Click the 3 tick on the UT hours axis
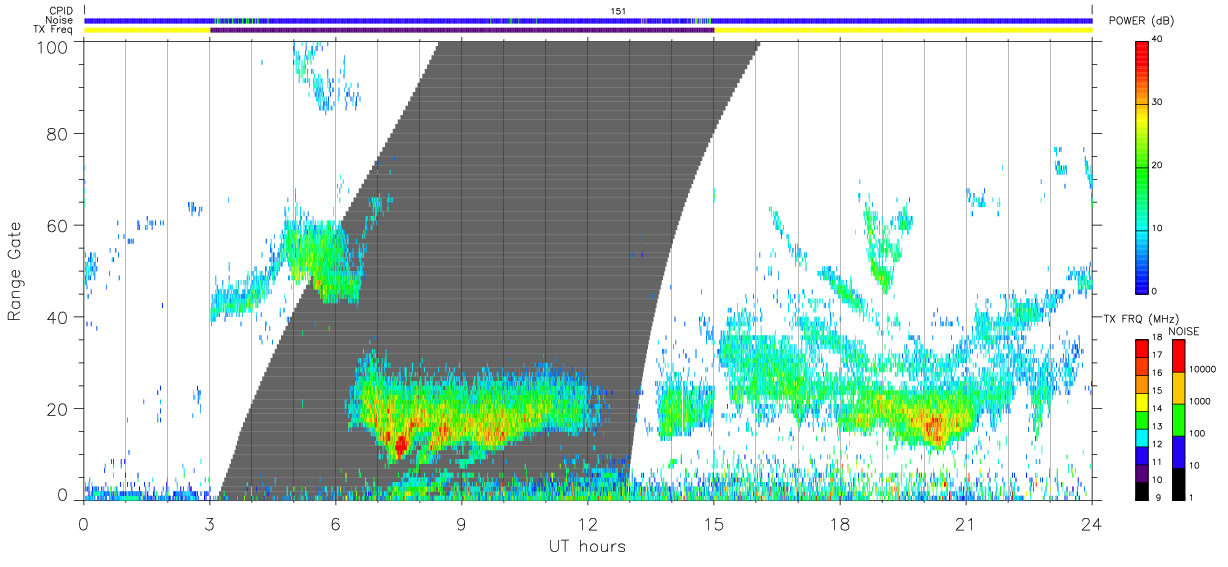This screenshot has width=1228, height=567. point(210,524)
